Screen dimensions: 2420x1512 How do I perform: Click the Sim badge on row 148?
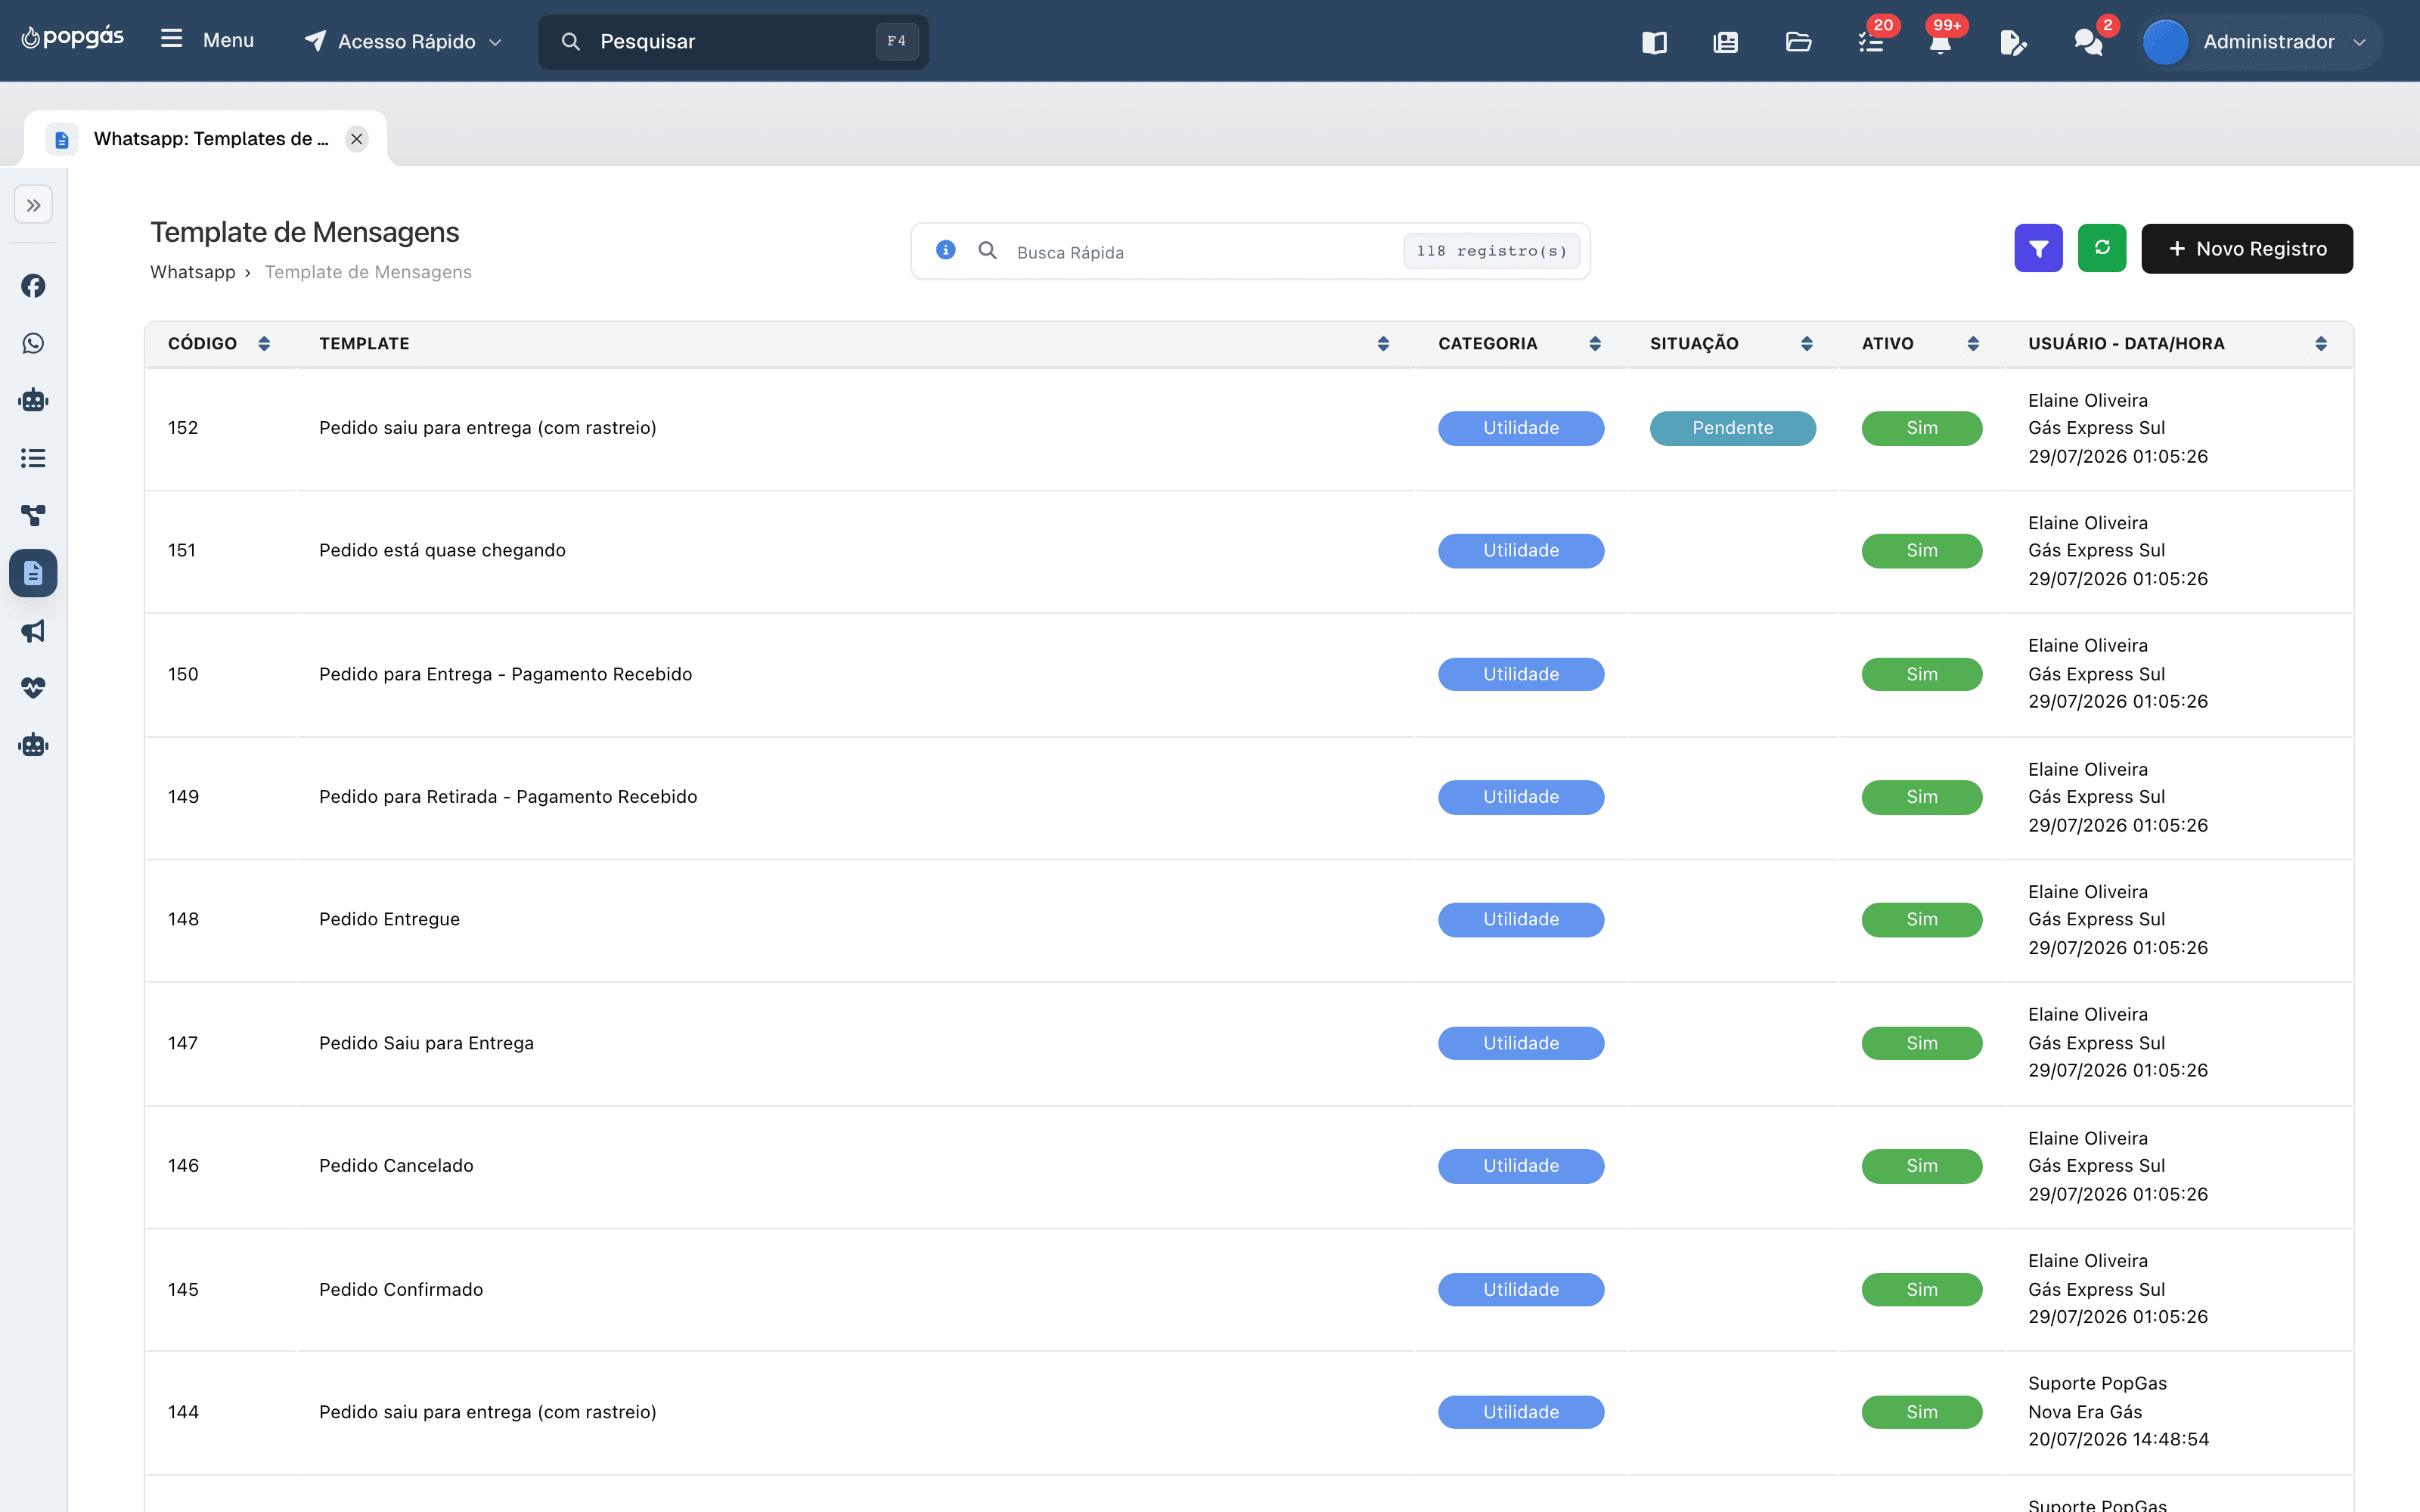1922,920
